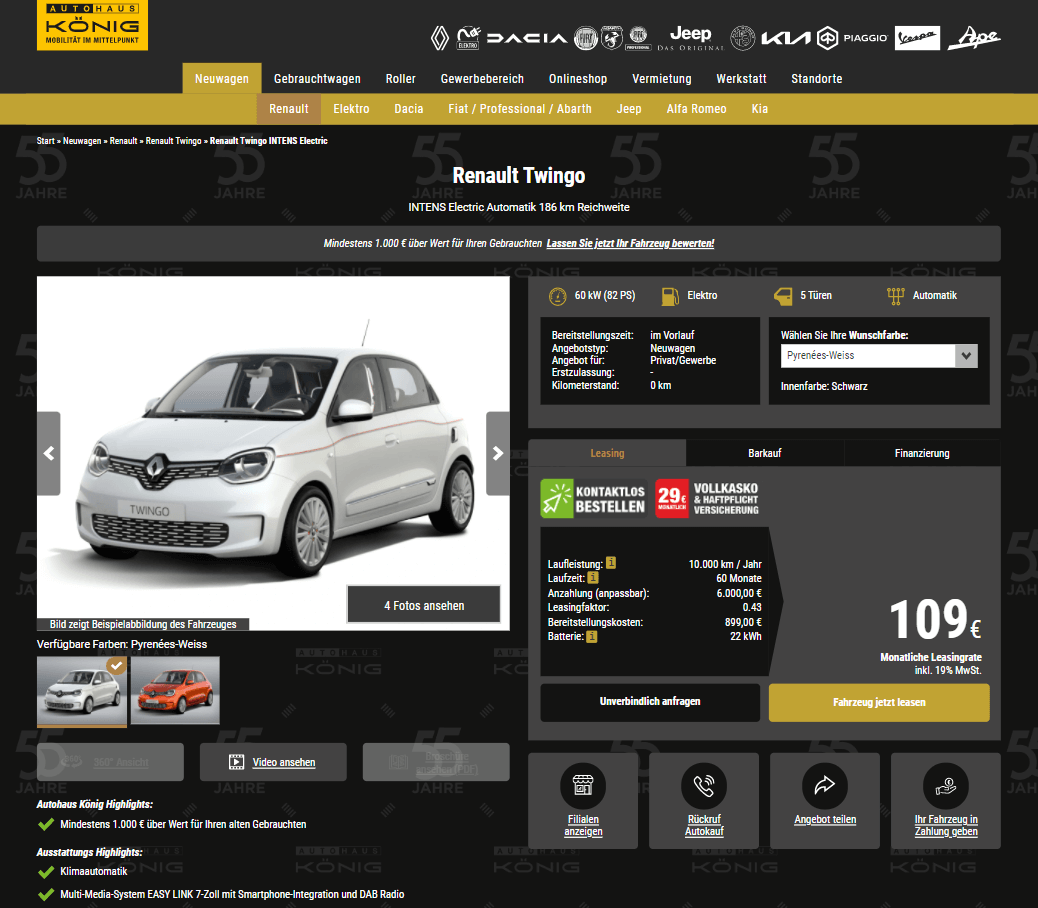Switch to the Leasing tab
The height and width of the screenshot is (908, 1038).
click(x=607, y=453)
